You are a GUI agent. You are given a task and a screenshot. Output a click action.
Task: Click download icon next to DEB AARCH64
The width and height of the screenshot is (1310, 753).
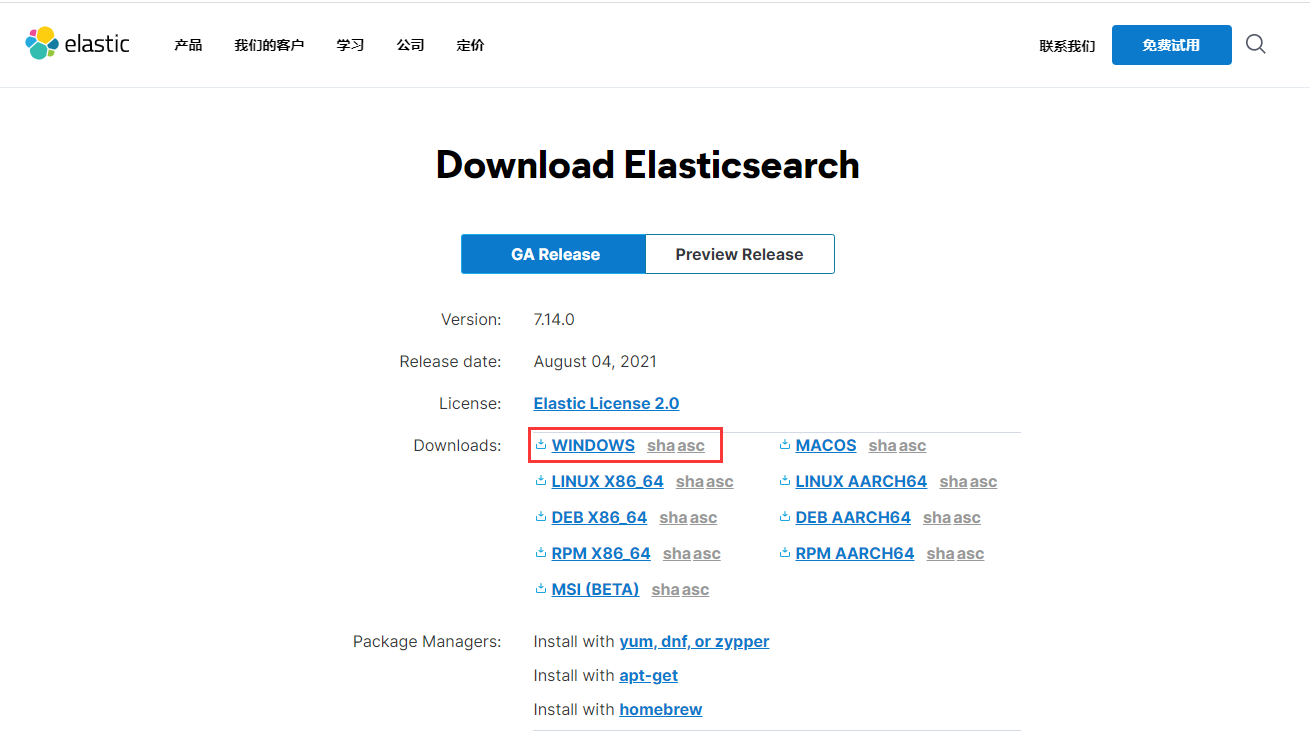tap(785, 517)
